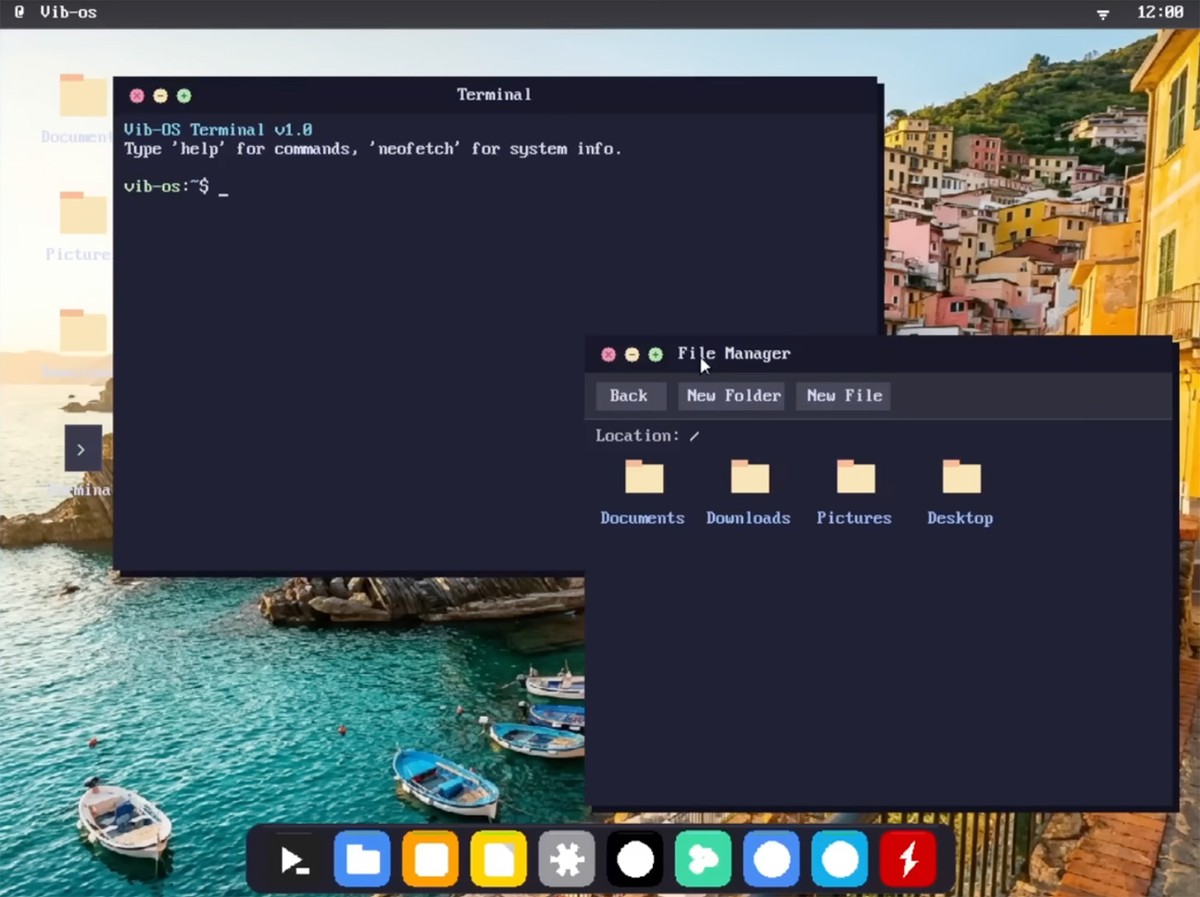Viewport: 1200px width, 897px height.
Task: Create a folder with the New Folder button
Action: pos(733,396)
